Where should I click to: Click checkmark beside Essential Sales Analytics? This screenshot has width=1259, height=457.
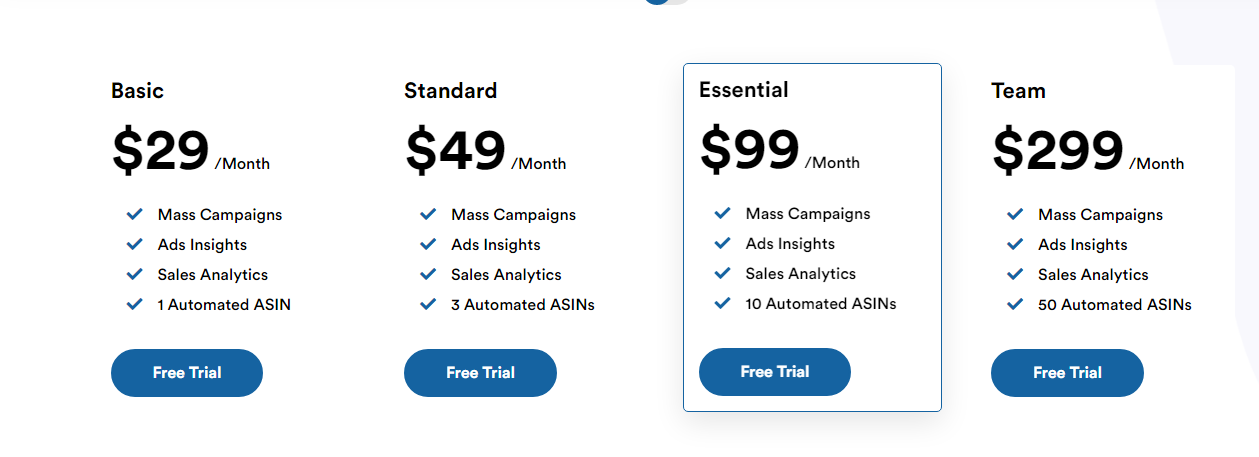click(722, 274)
